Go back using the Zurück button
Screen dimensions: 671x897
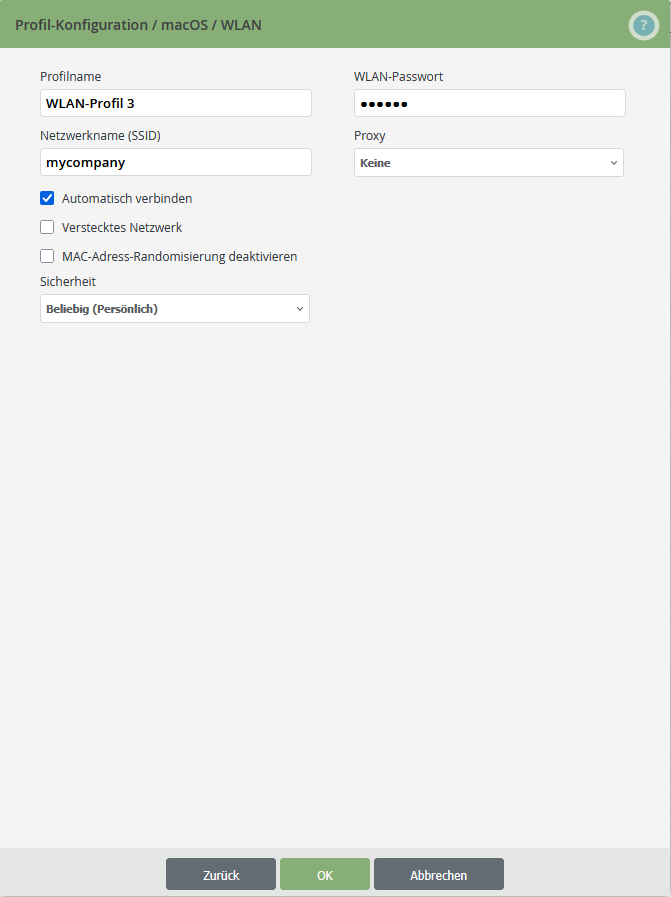[x=220, y=873]
